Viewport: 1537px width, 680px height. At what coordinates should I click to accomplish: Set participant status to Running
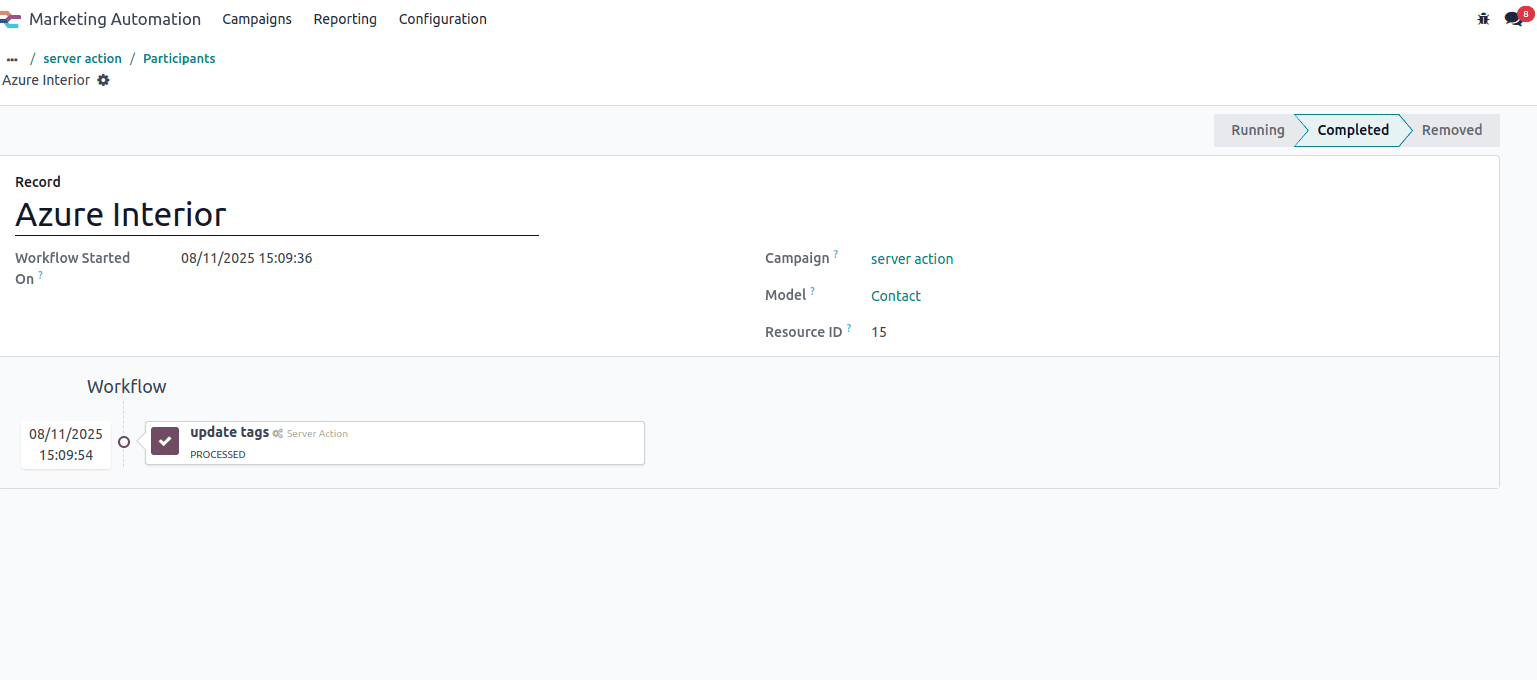click(x=1257, y=130)
